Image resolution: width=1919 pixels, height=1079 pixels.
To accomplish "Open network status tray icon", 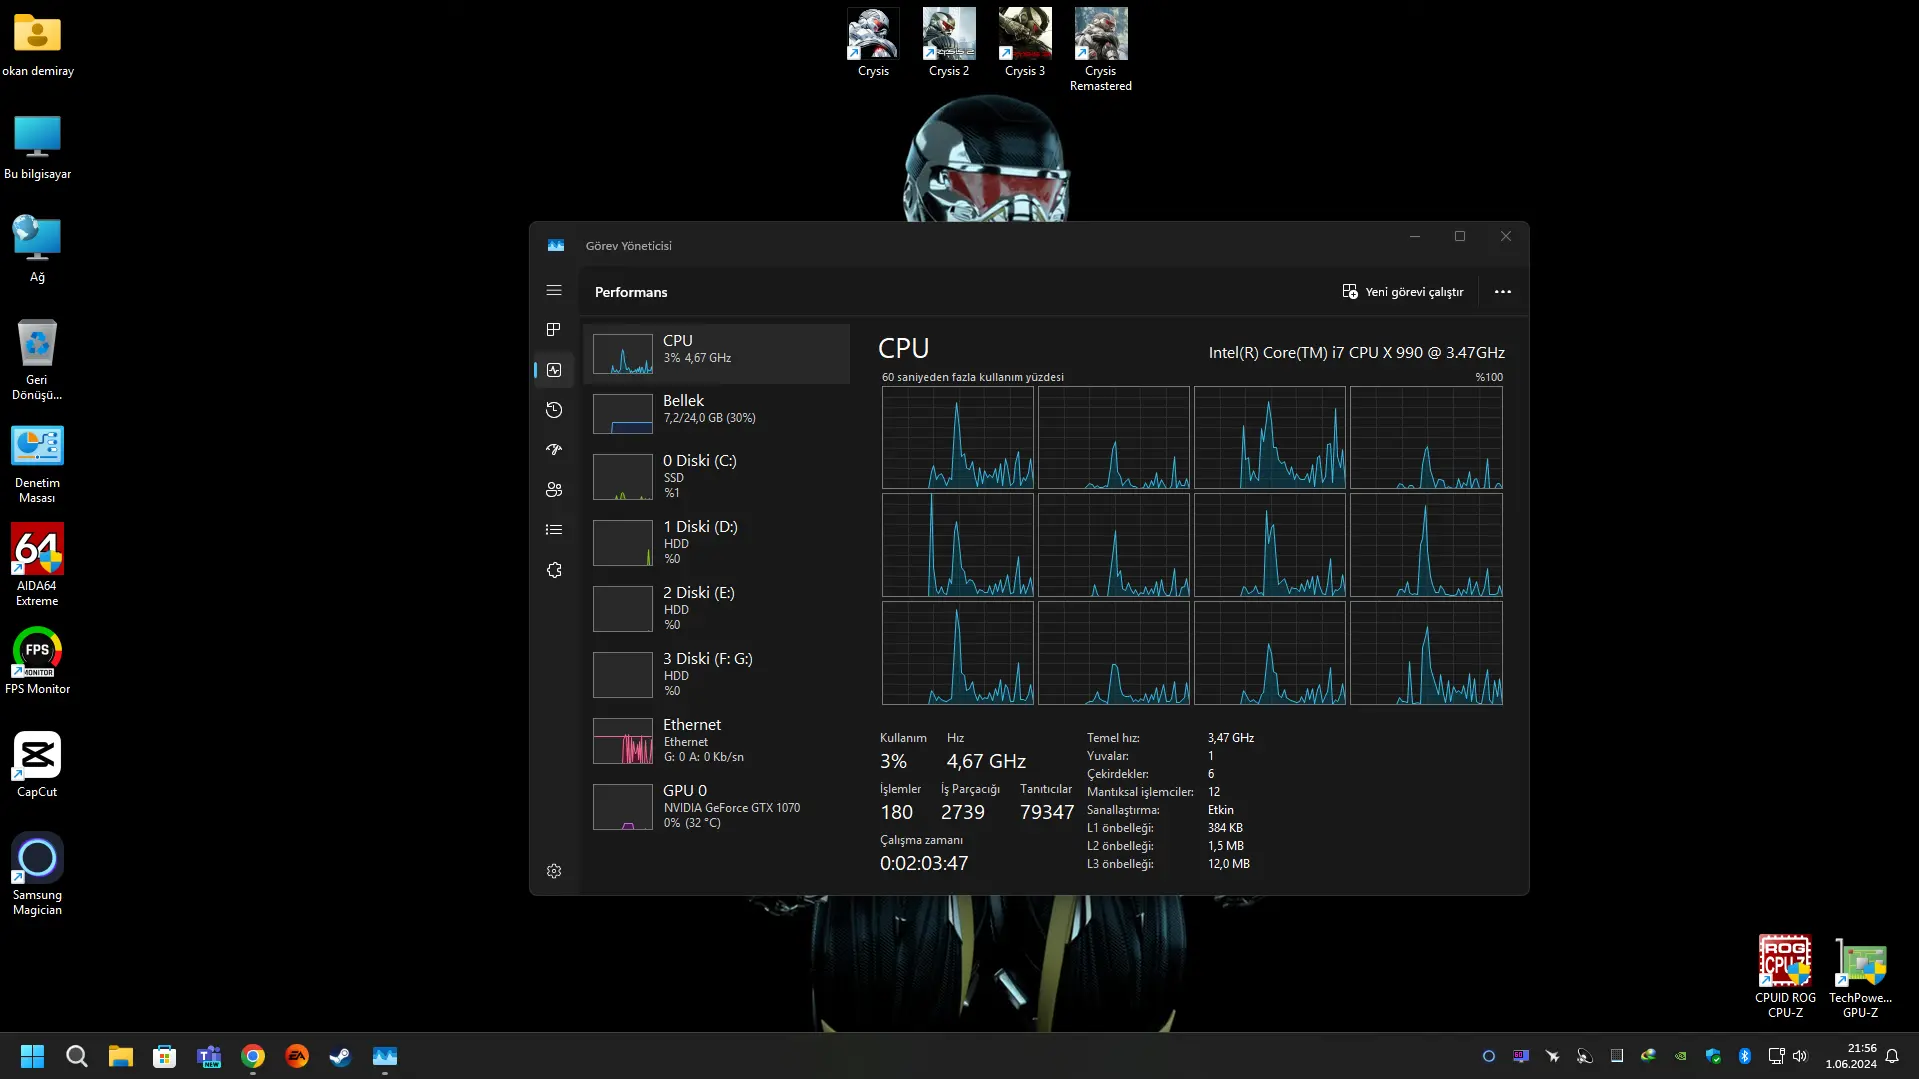I will (x=1776, y=1056).
